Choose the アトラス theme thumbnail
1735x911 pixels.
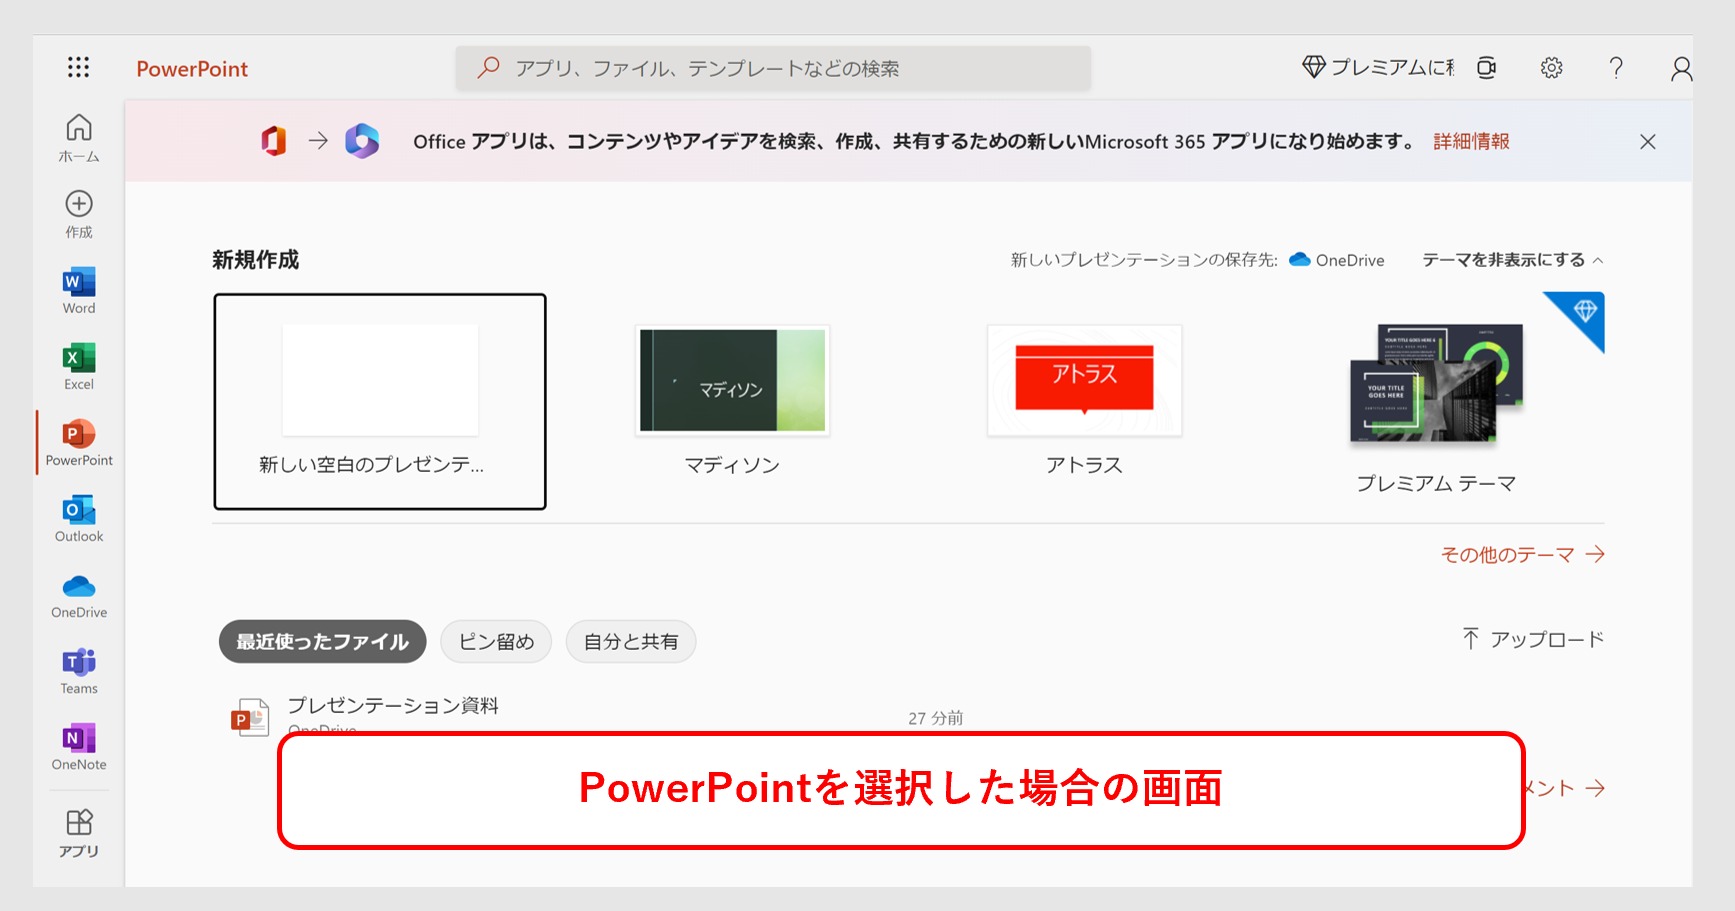tap(1084, 381)
